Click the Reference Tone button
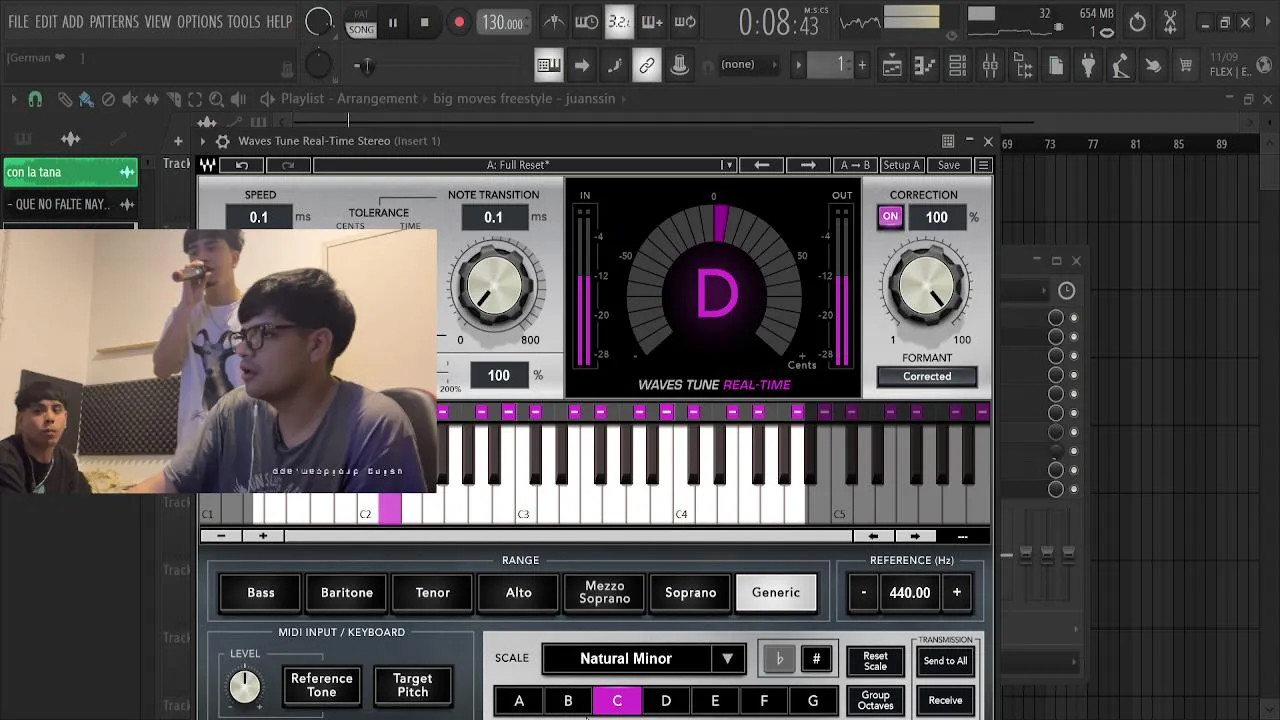The height and width of the screenshot is (720, 1280). tap(322, 685)
